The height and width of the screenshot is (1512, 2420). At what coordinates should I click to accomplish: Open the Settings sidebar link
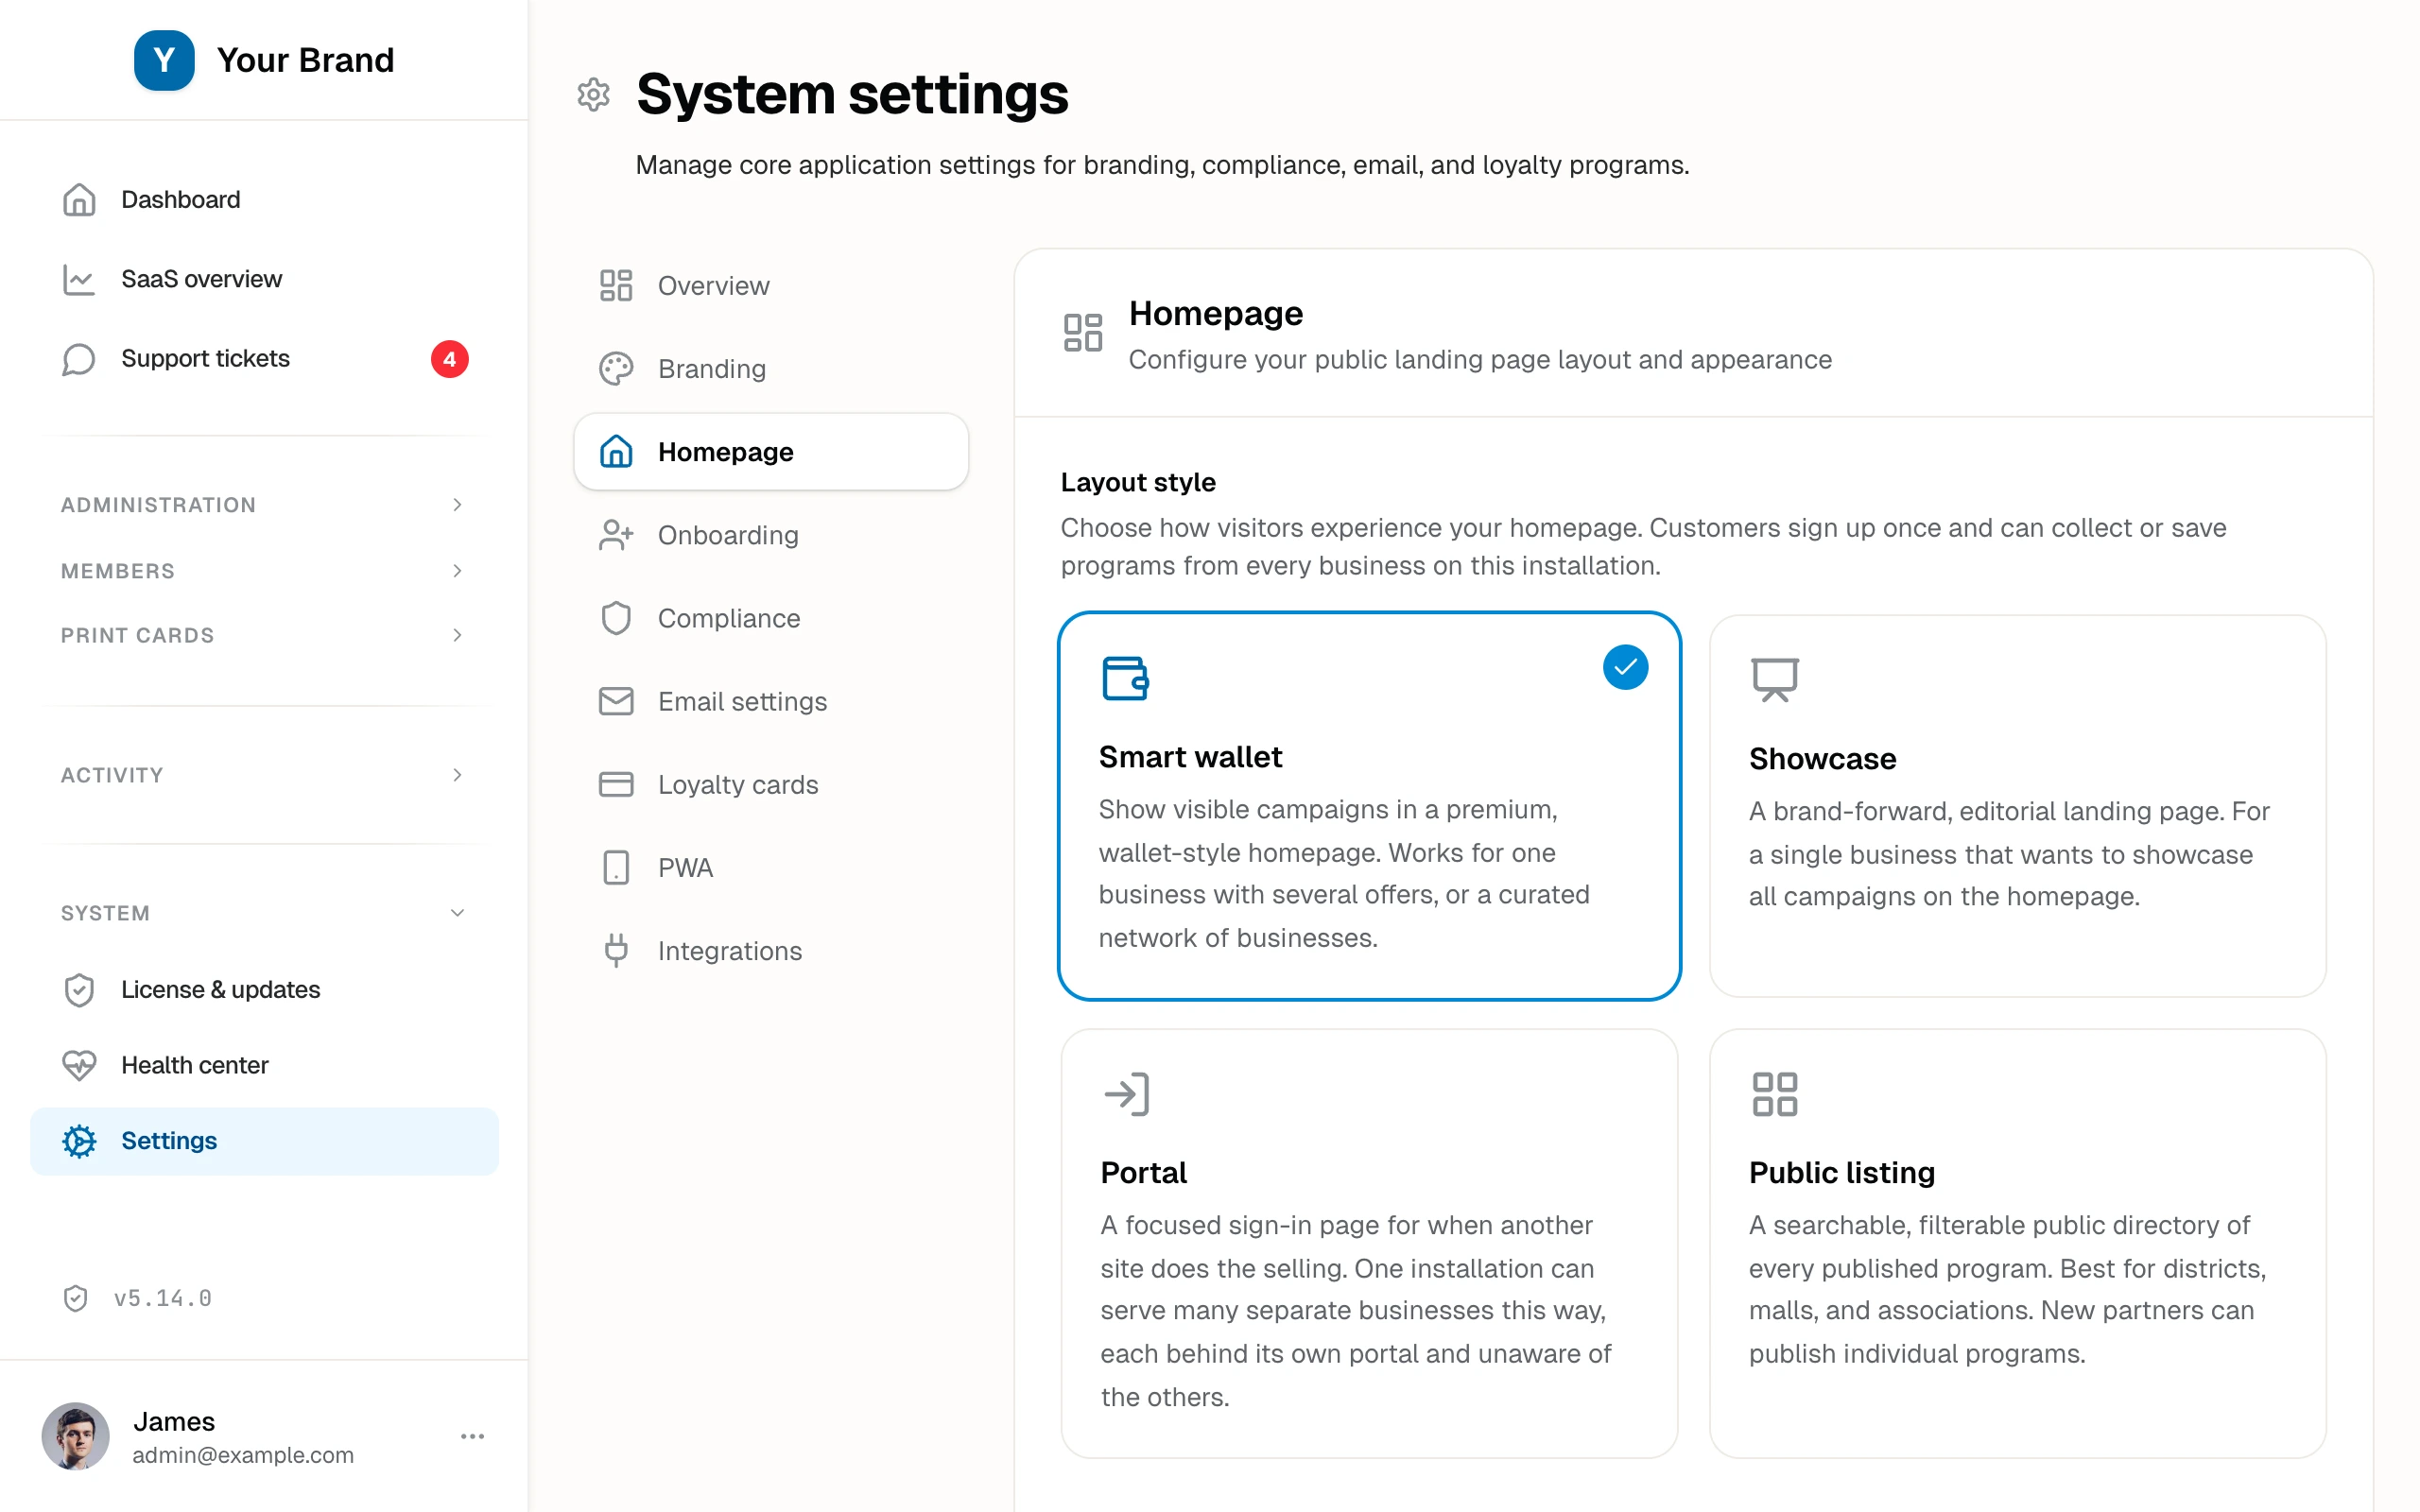(264, 1141)
